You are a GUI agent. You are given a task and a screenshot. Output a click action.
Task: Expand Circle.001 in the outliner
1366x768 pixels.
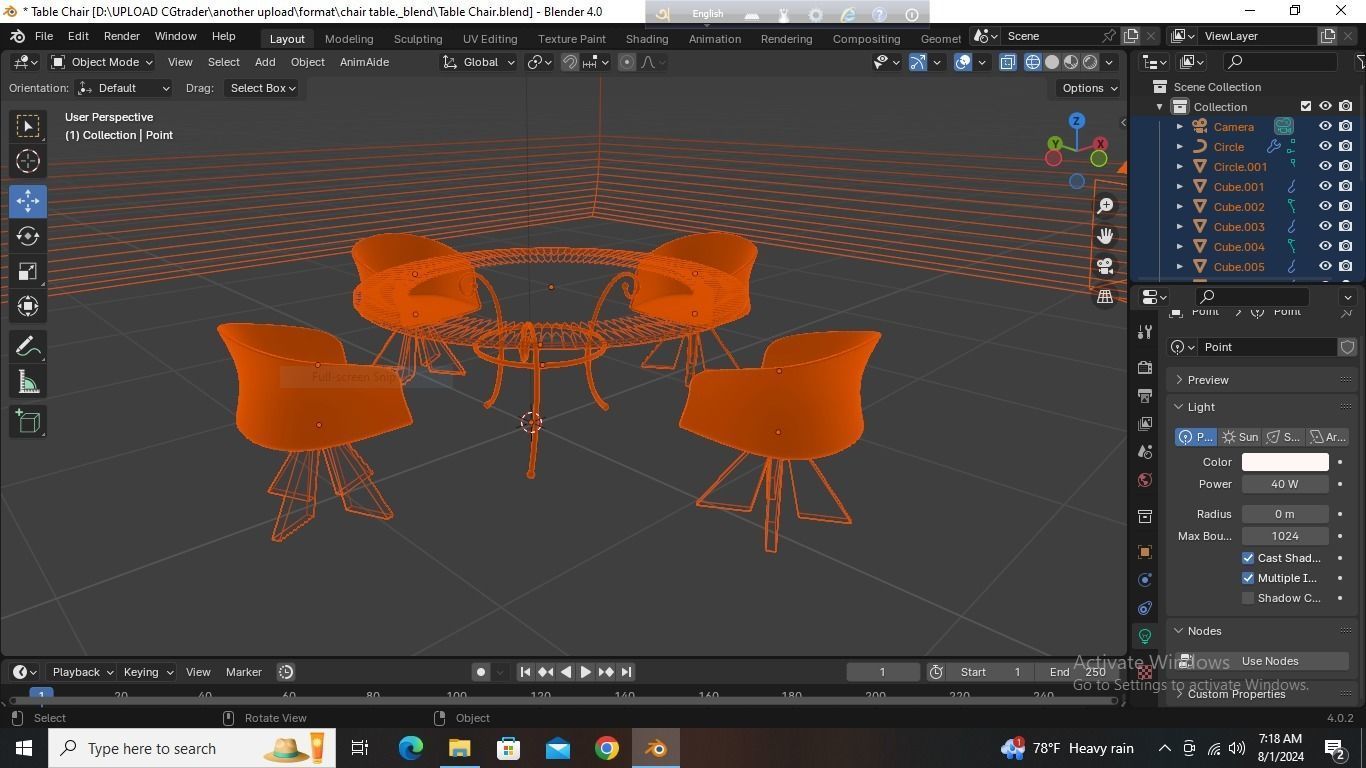1179,167
